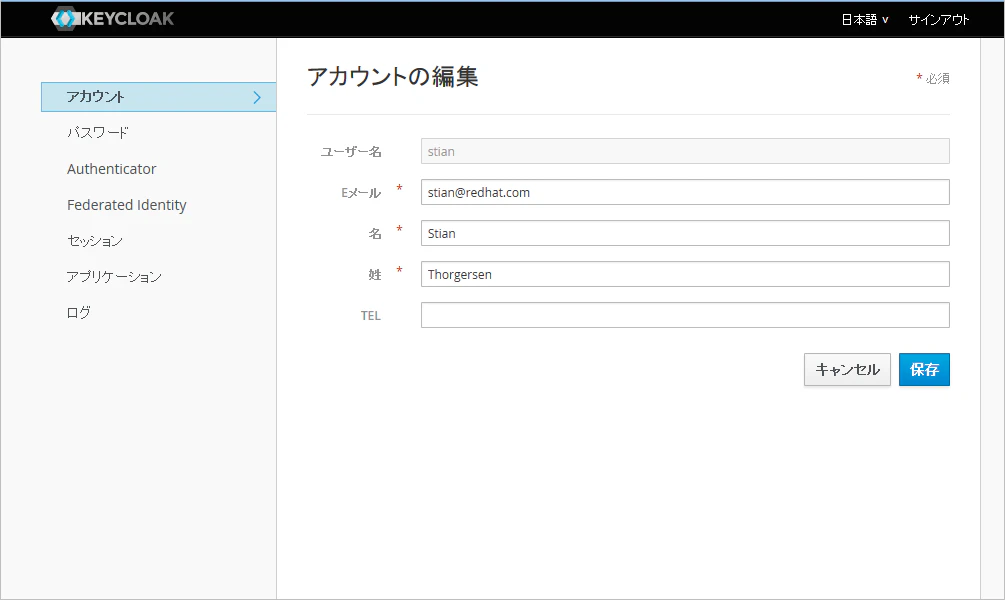The image size is (1005, 600).
Task: Go to the Authenticator page
Action: coord(112,169)
